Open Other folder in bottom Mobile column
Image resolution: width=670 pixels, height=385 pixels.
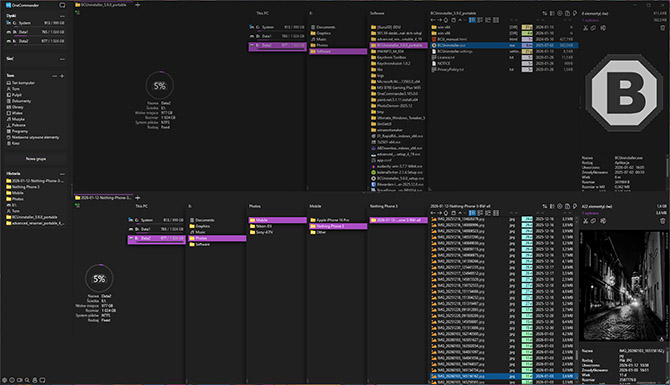pos(318,232)
